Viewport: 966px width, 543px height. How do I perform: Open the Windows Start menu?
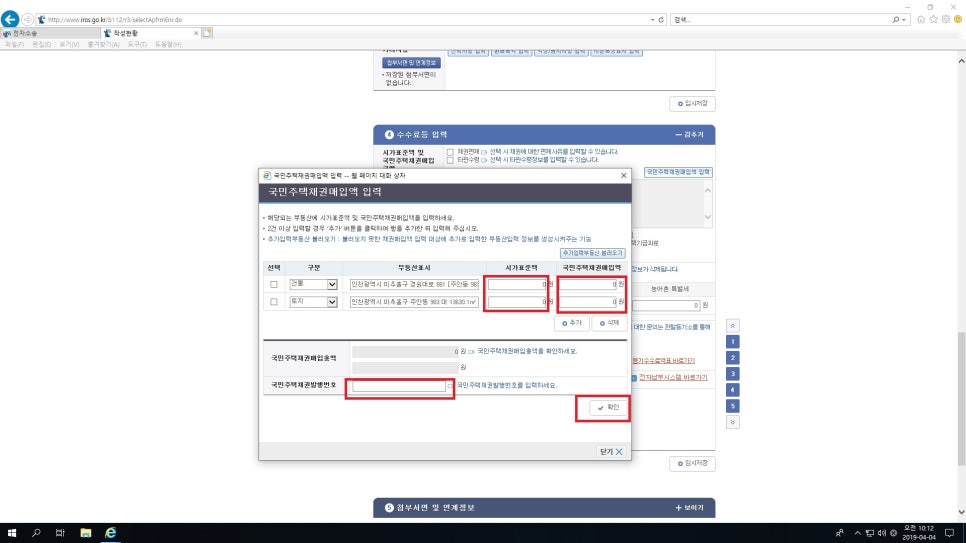(12, 533)
